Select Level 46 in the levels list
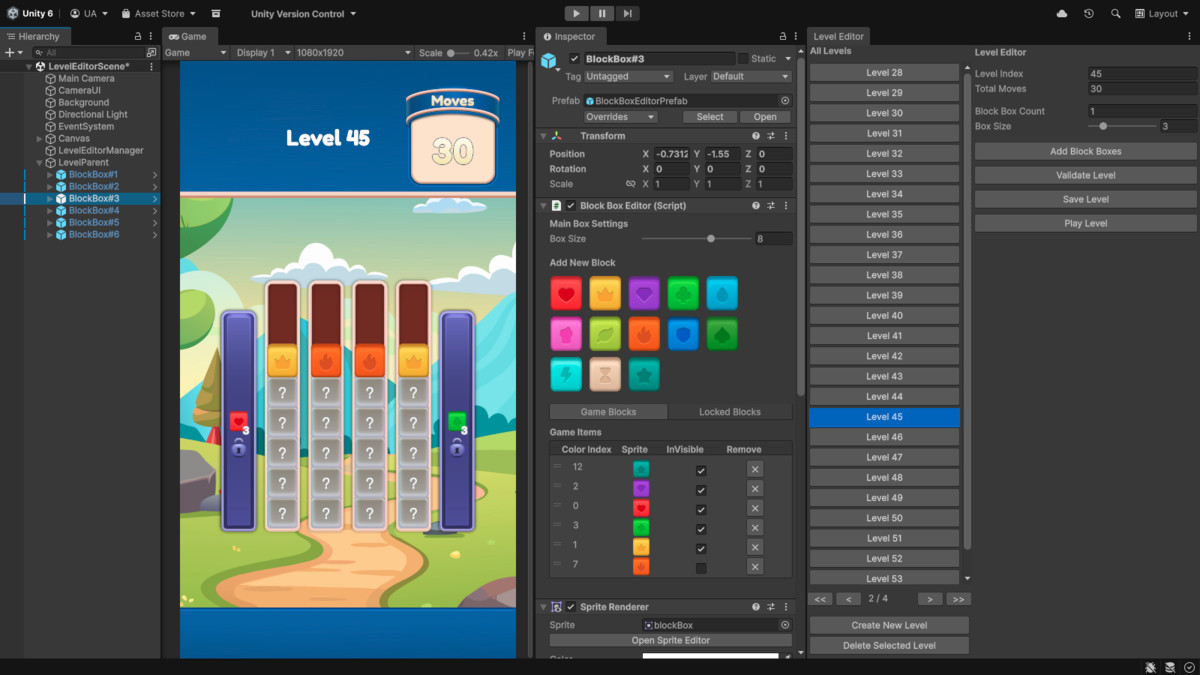The image size is (1200, 675). point(884,436)
